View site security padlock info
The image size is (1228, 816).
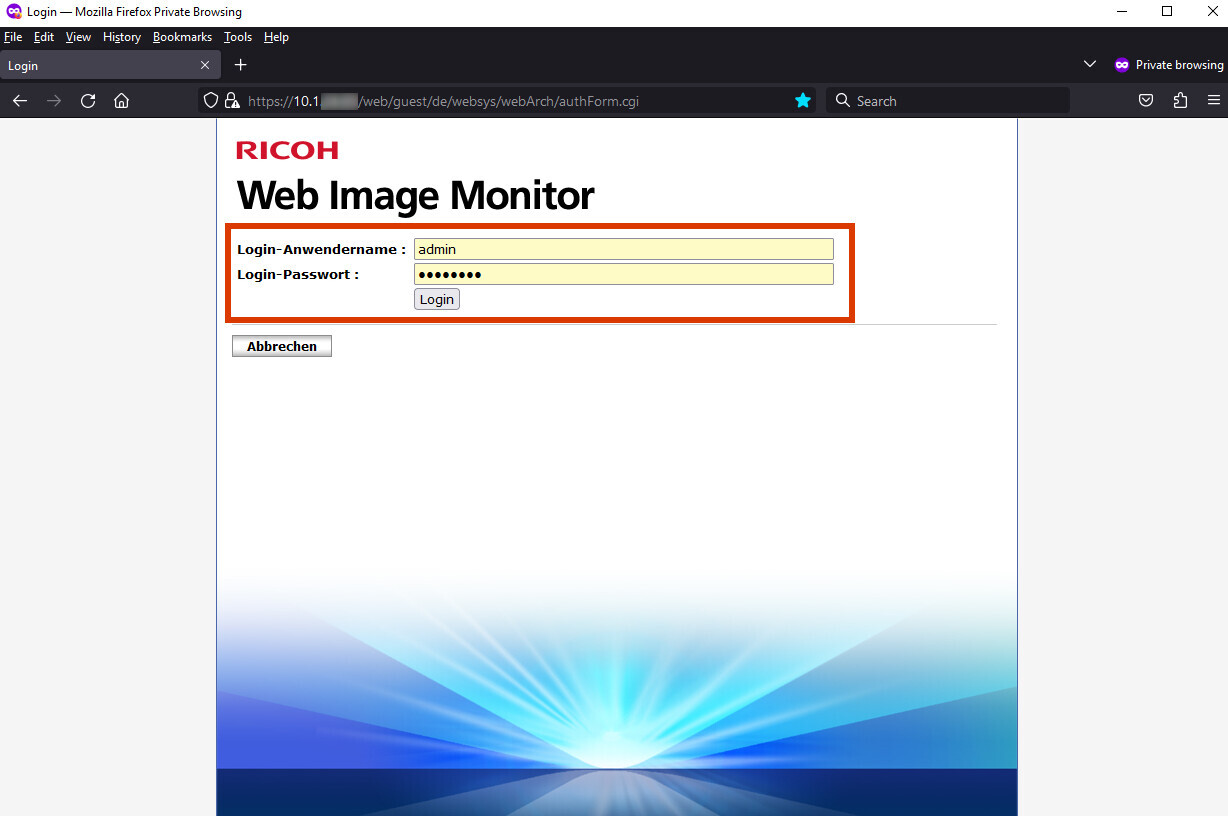232,101
